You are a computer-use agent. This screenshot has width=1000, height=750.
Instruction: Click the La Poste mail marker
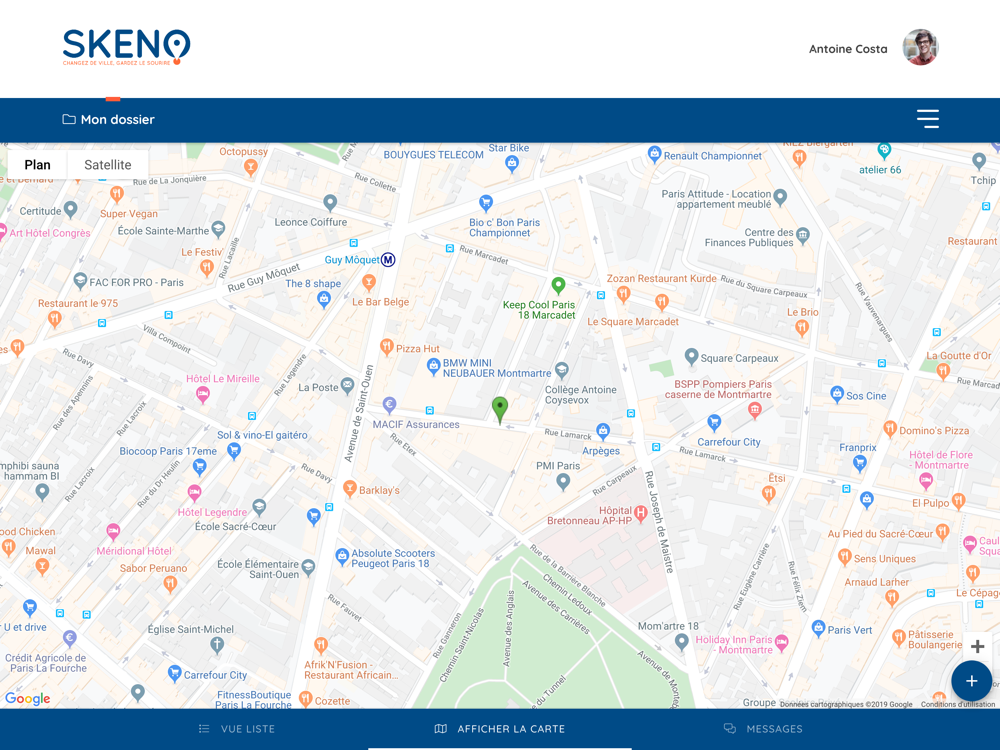tap(347, 385)
